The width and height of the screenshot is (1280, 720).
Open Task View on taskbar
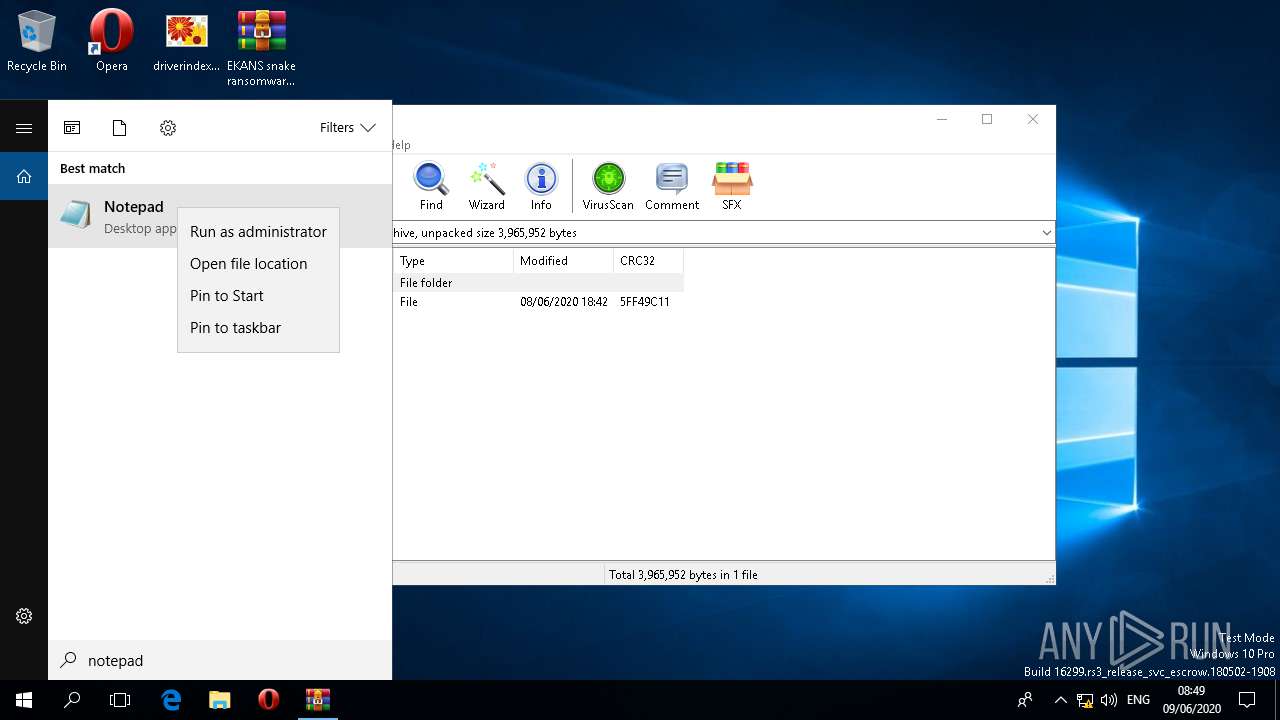(120, 700)
